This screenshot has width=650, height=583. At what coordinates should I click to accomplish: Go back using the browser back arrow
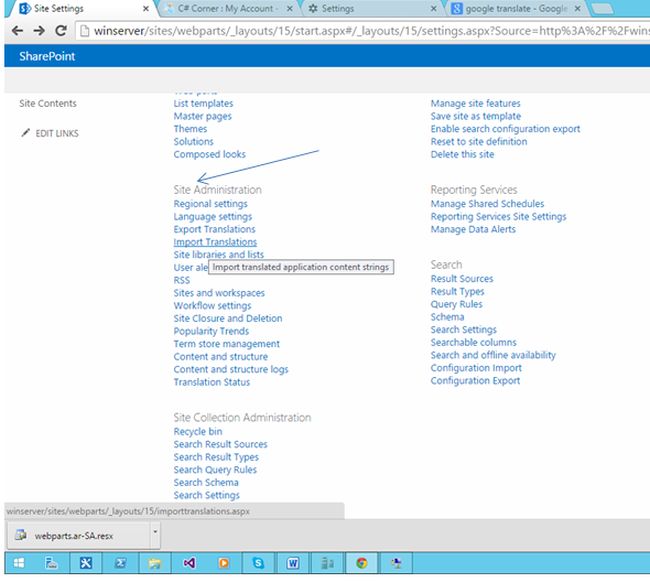17,31
